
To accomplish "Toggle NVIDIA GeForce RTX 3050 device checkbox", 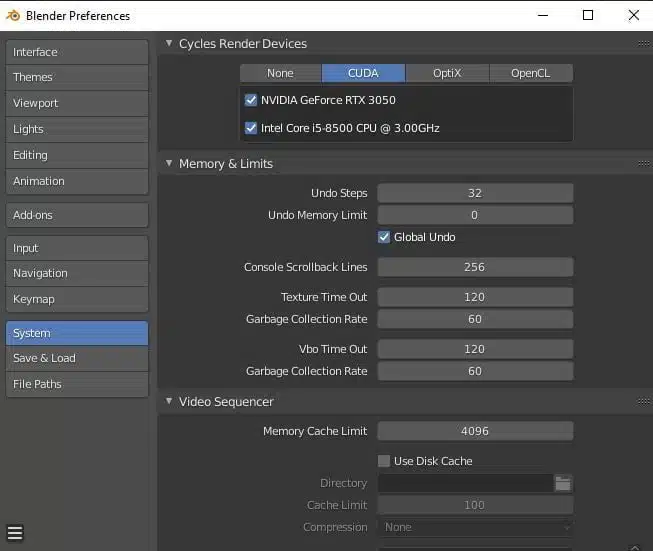I will point(251,100).
